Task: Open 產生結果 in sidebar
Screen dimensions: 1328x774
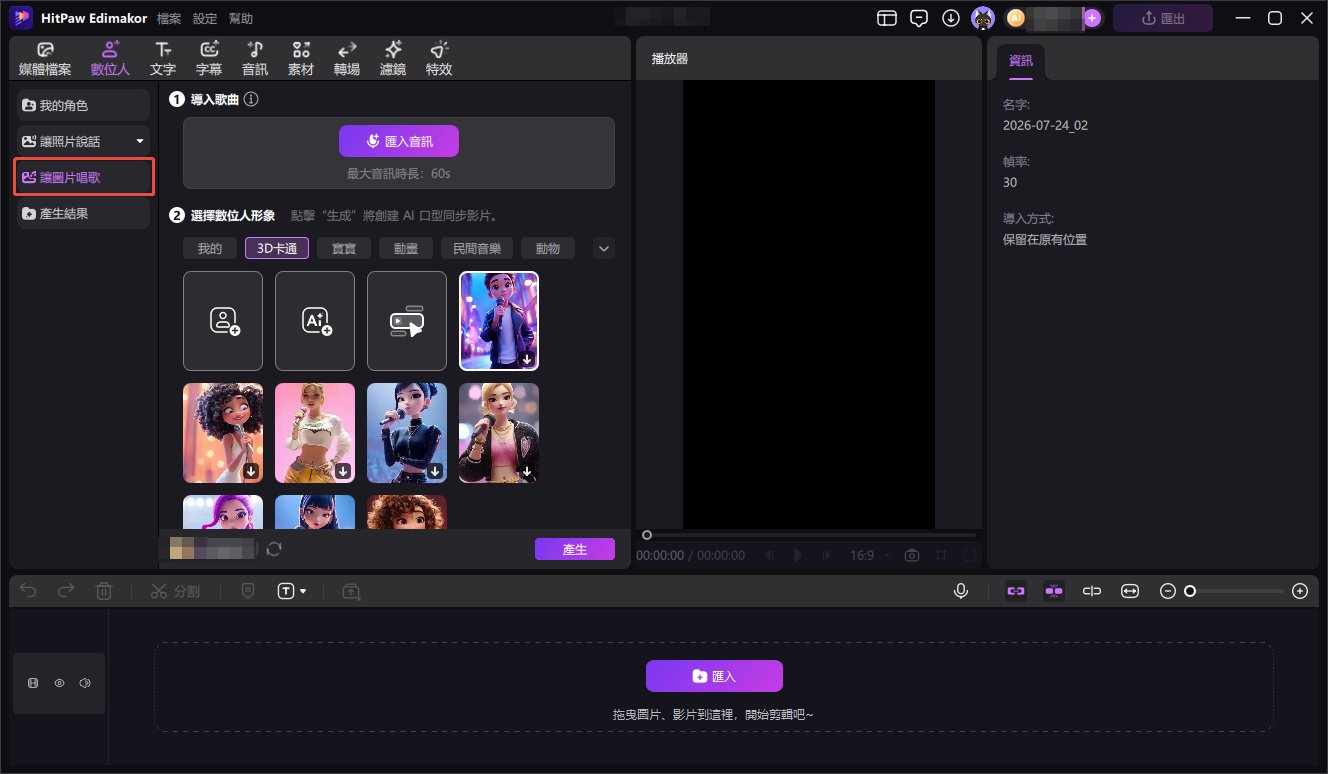Action: point(83,213)
